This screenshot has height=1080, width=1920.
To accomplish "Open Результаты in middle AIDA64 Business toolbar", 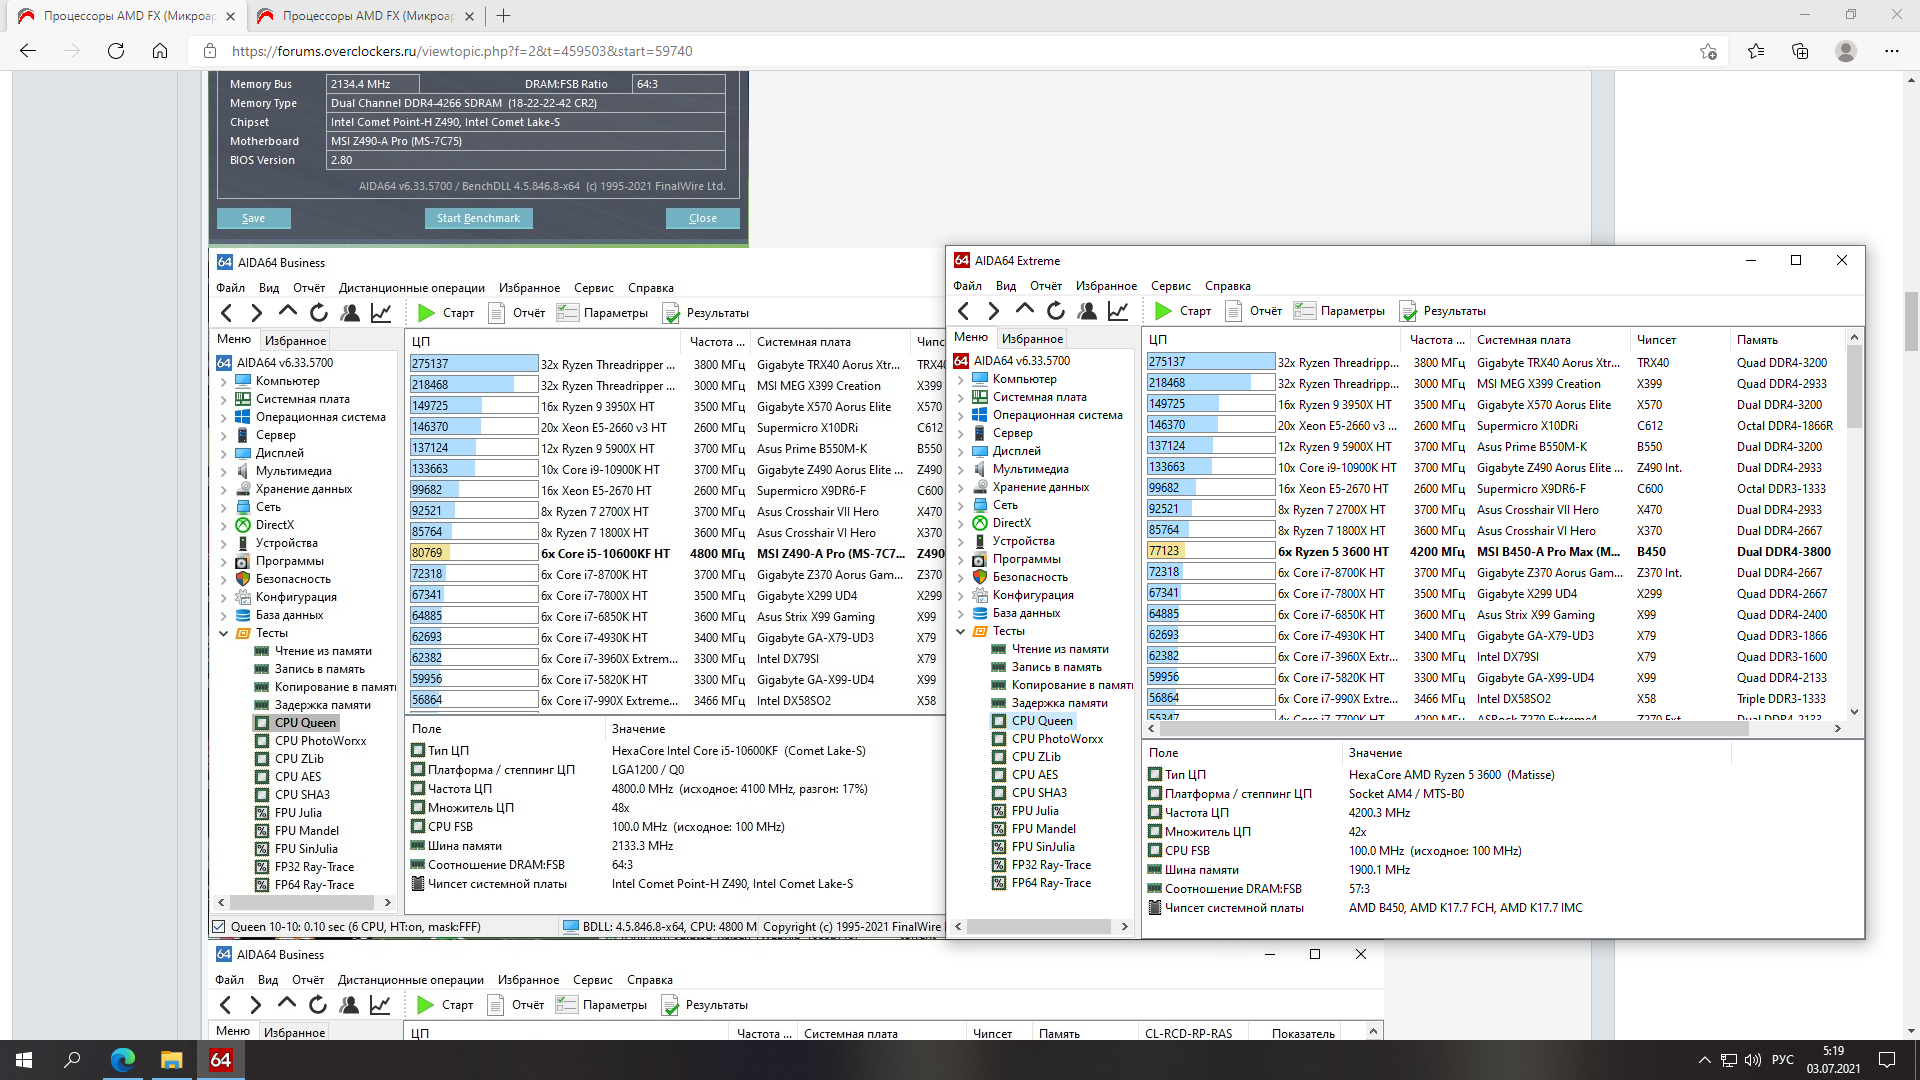I will coord(706,313).
